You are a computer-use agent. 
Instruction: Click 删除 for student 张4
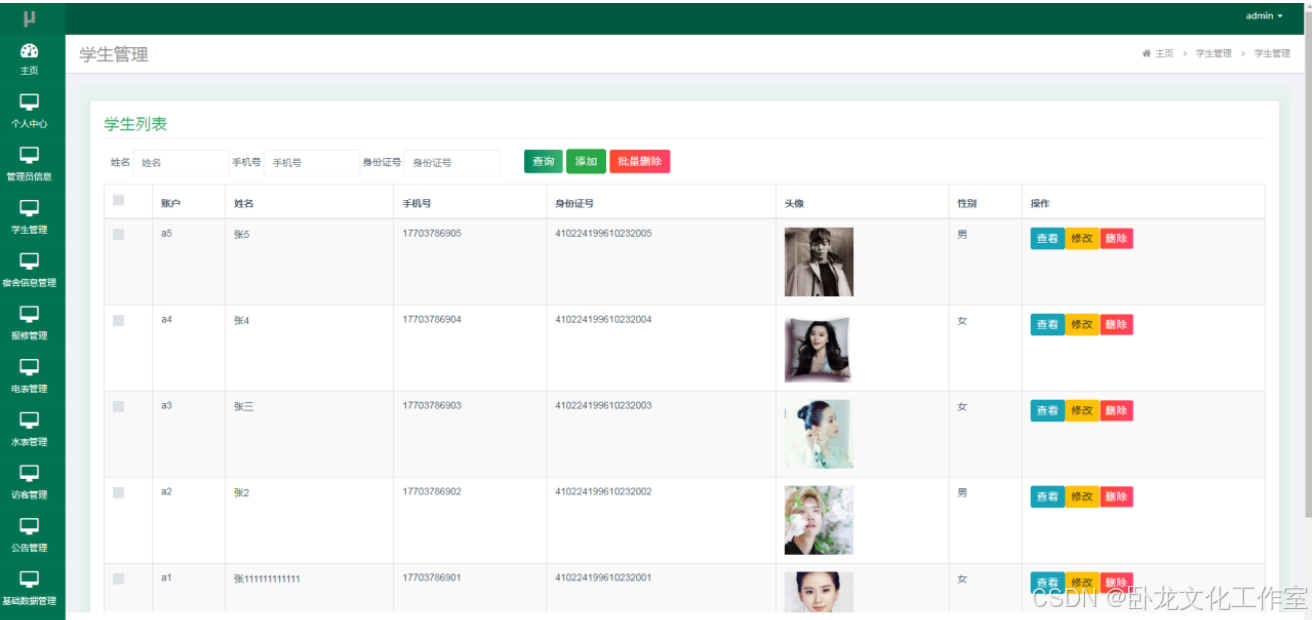click(1116, 325)
